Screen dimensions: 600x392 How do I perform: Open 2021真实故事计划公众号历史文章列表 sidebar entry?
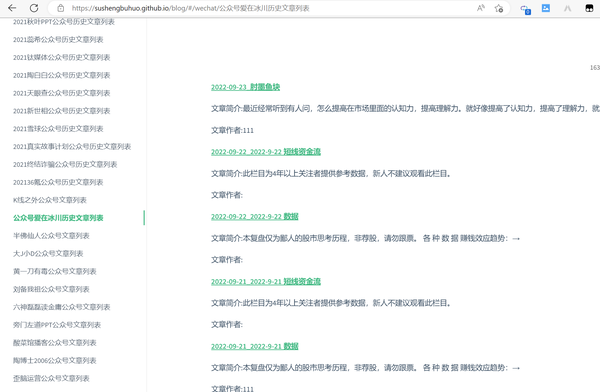pos(72,147)
